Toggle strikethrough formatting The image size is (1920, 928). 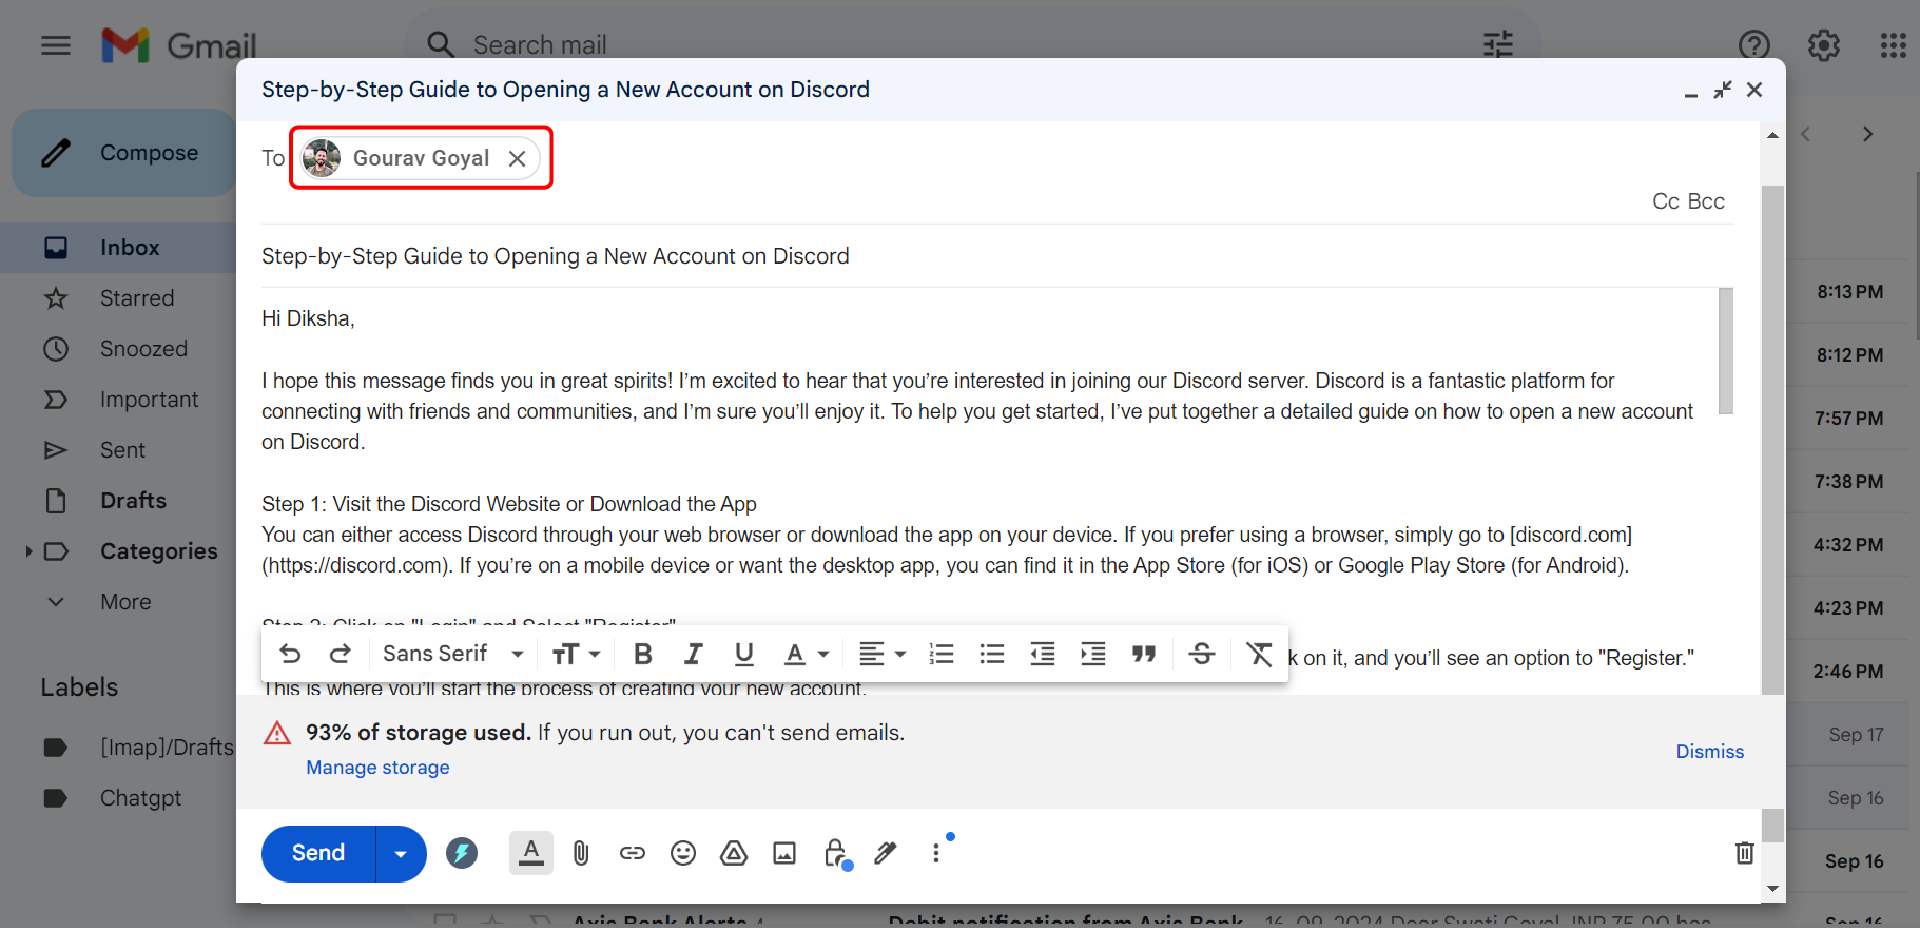(x=1202, y=654)
